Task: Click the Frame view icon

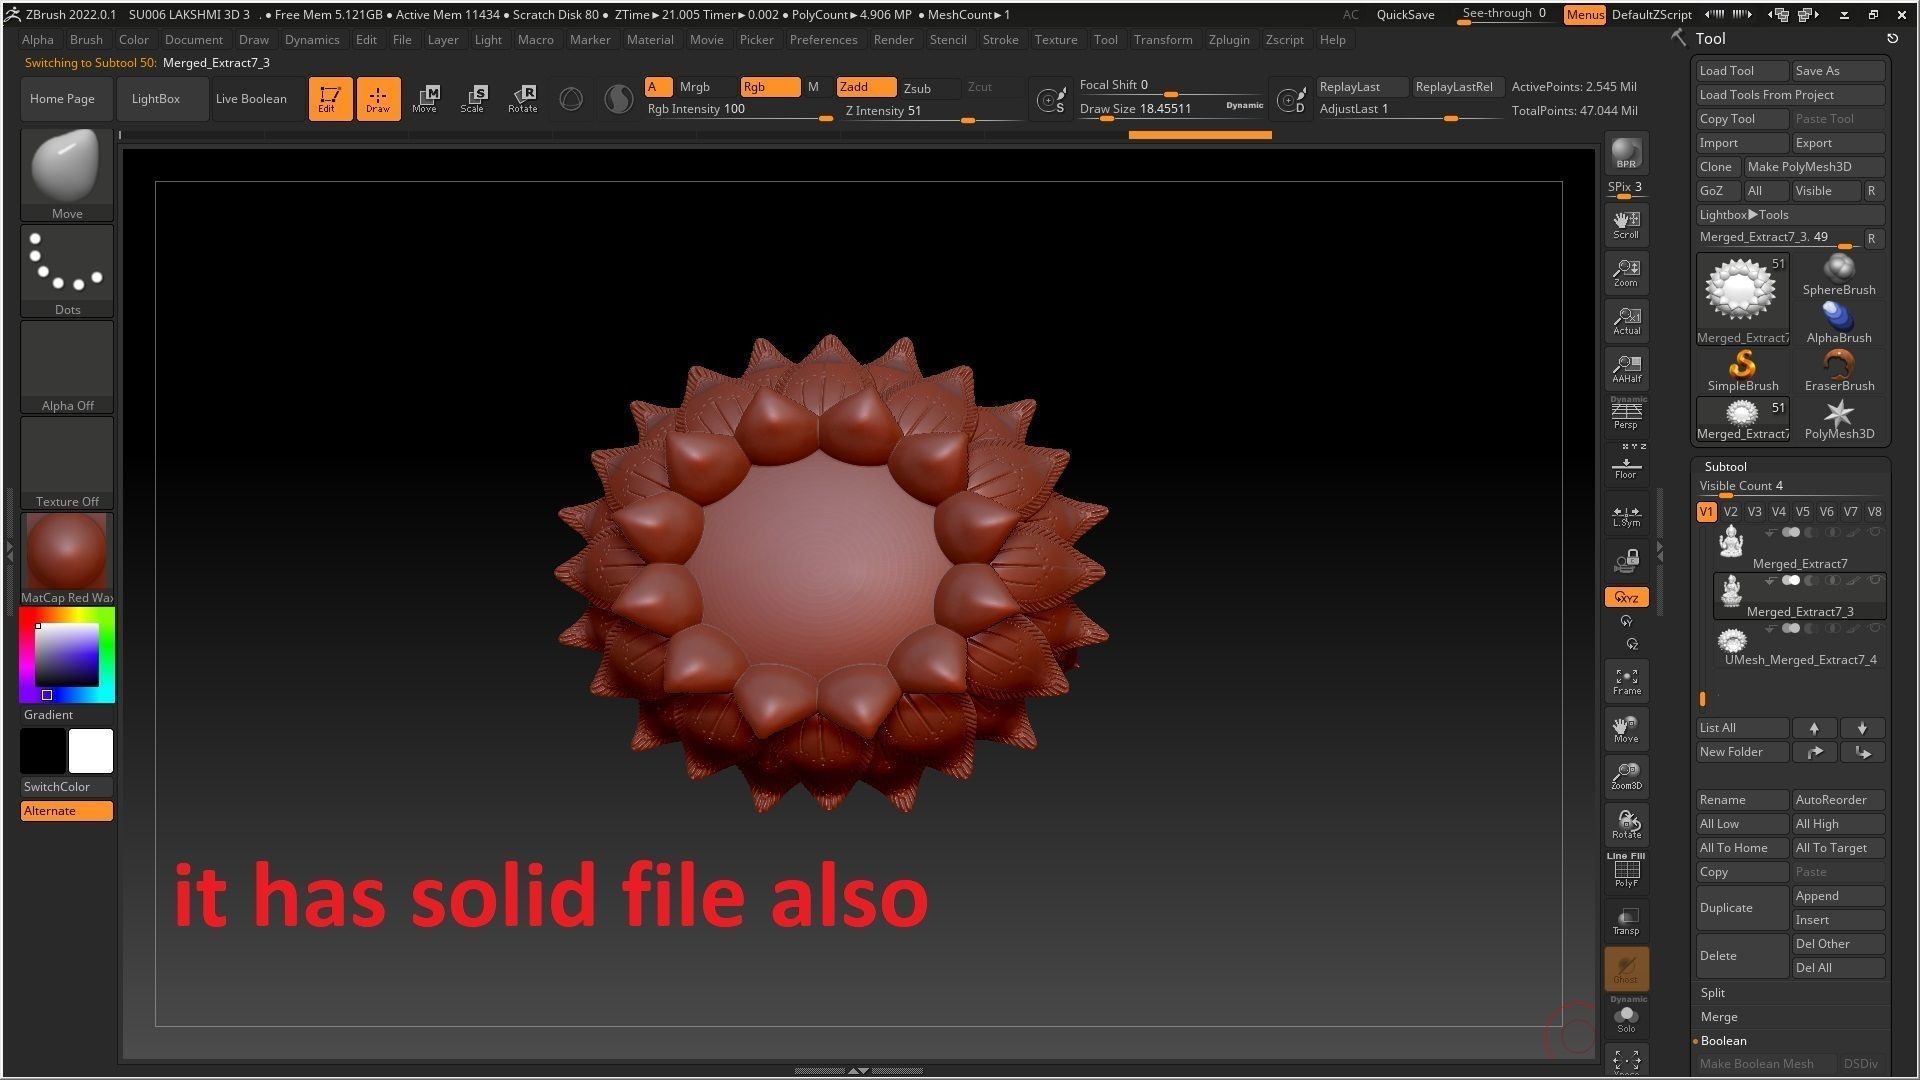Action: [1626, 681]
